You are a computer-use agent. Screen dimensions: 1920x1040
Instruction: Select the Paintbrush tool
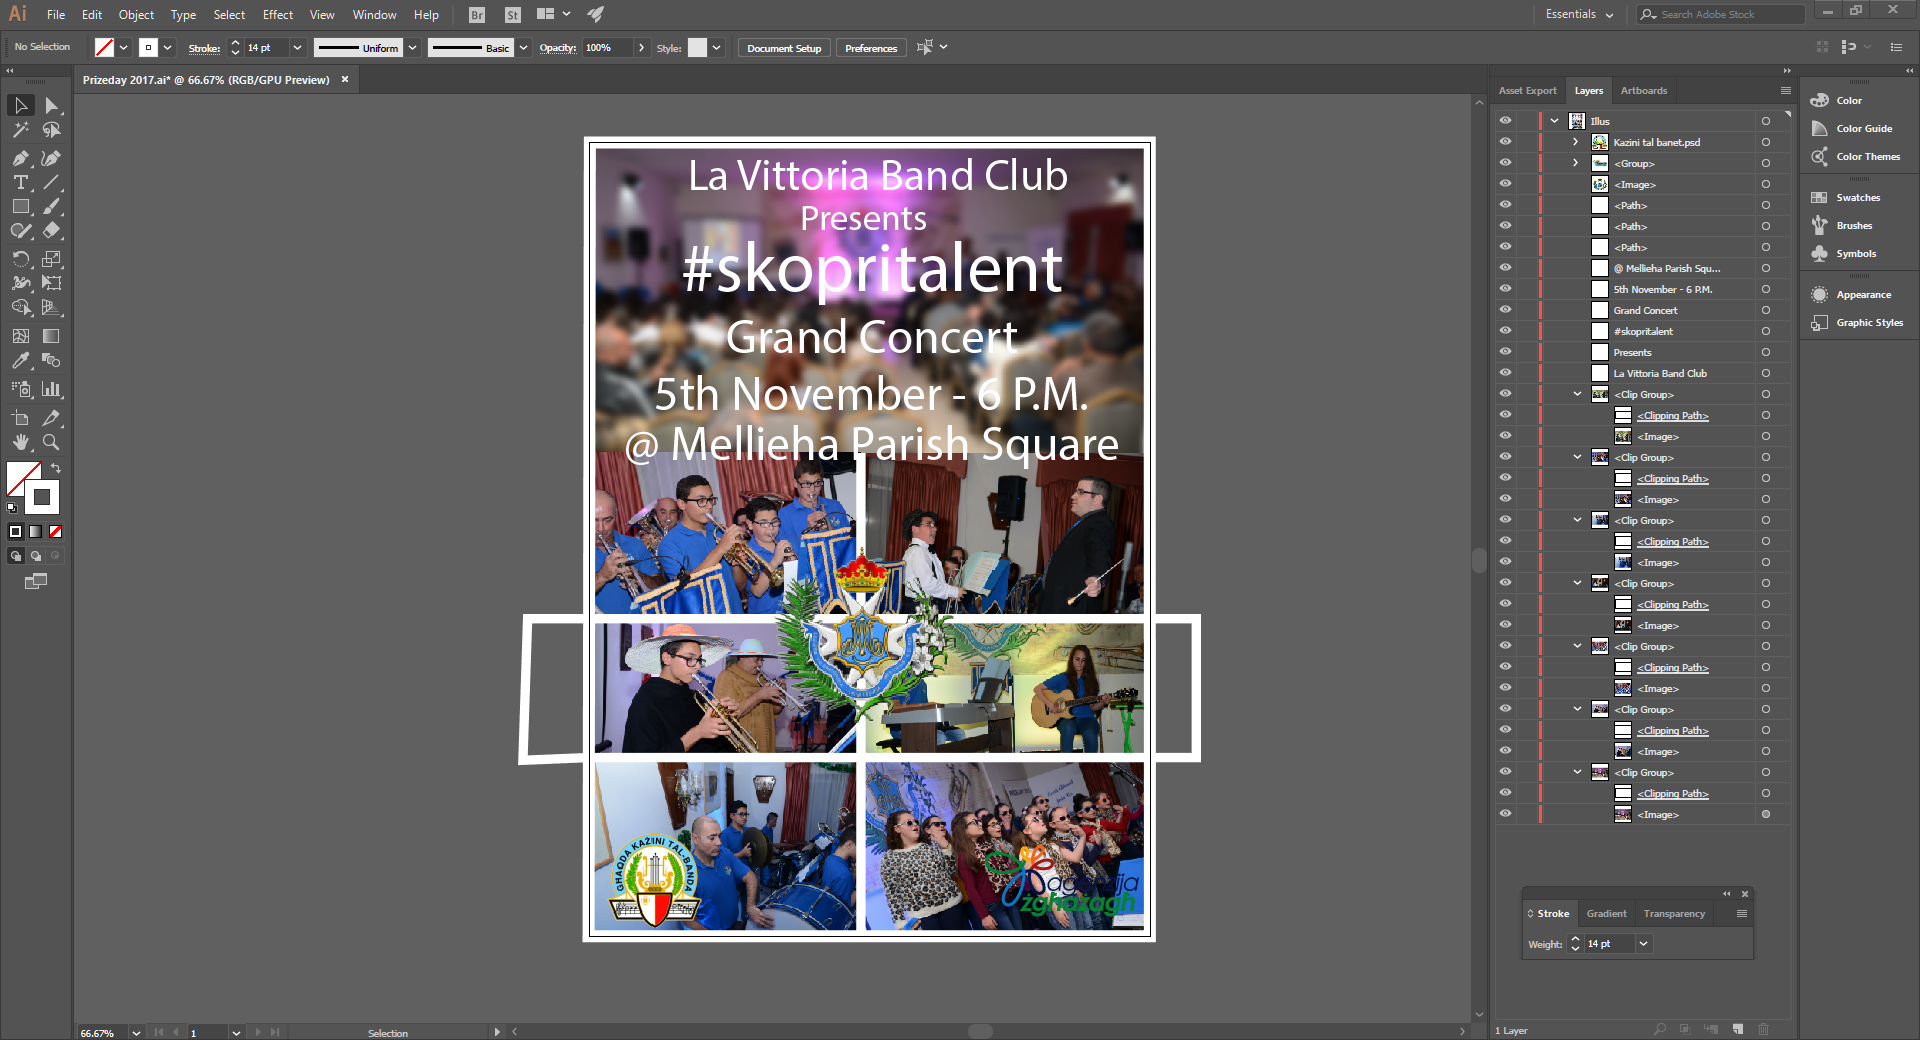point(51,206)
